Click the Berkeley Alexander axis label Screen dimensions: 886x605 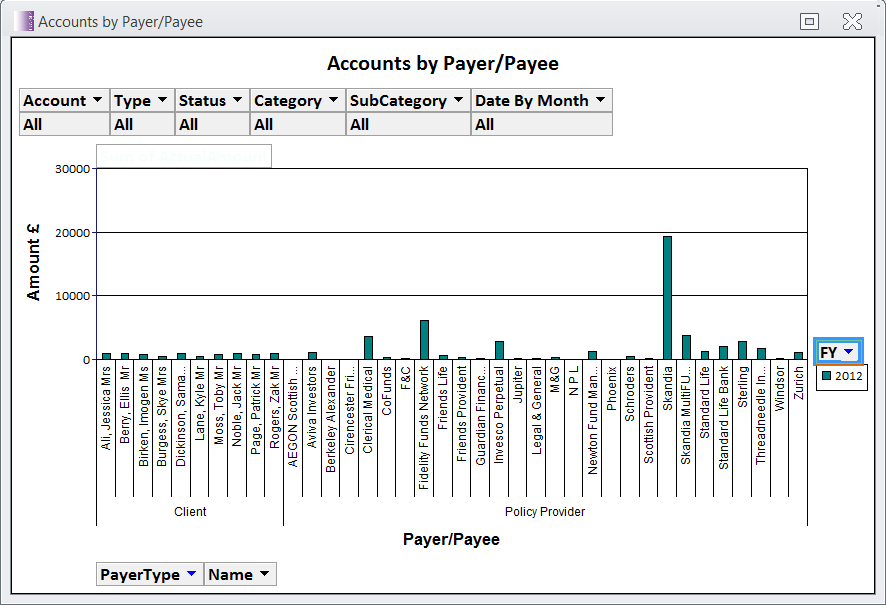[330, 419]
